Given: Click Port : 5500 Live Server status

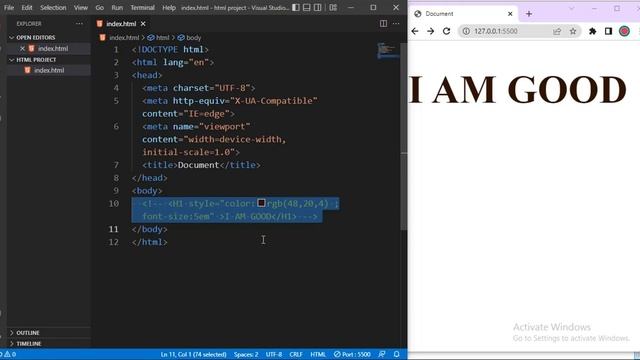Looking at the screenshot, I should pyautogui.click(x=352, y=354).
